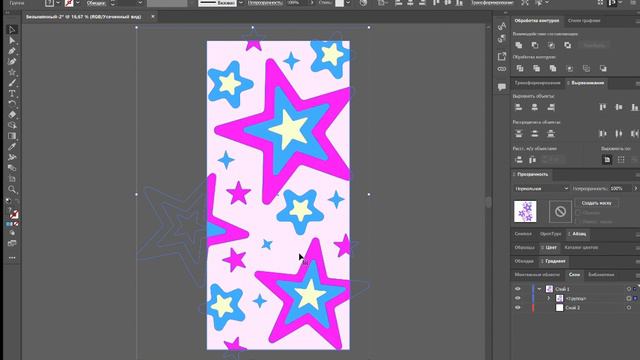
Task: Click the Unite shape mode icon
Action: tap(519, 45)
